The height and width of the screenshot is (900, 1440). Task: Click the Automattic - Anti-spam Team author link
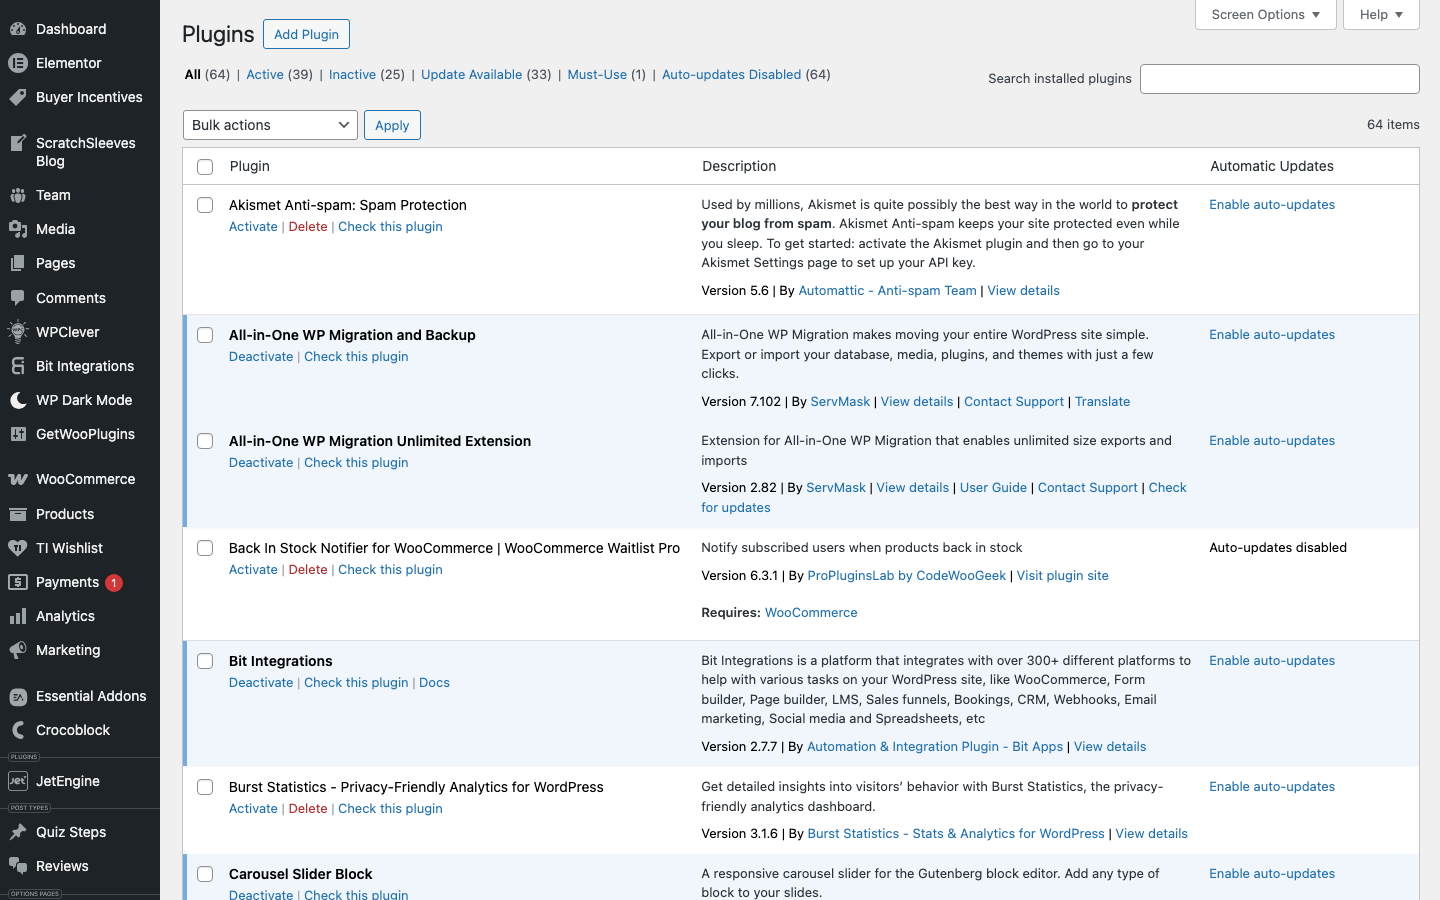[887, 291]
